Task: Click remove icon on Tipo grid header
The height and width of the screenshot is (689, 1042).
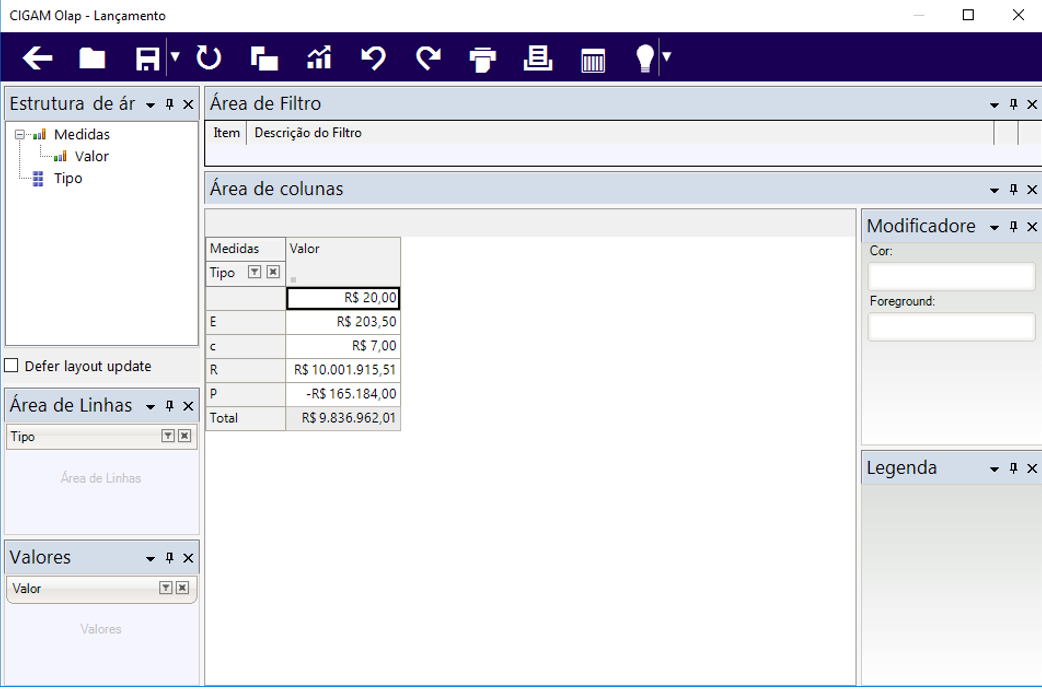Action: pyautogui.click(x=273, y=272)
